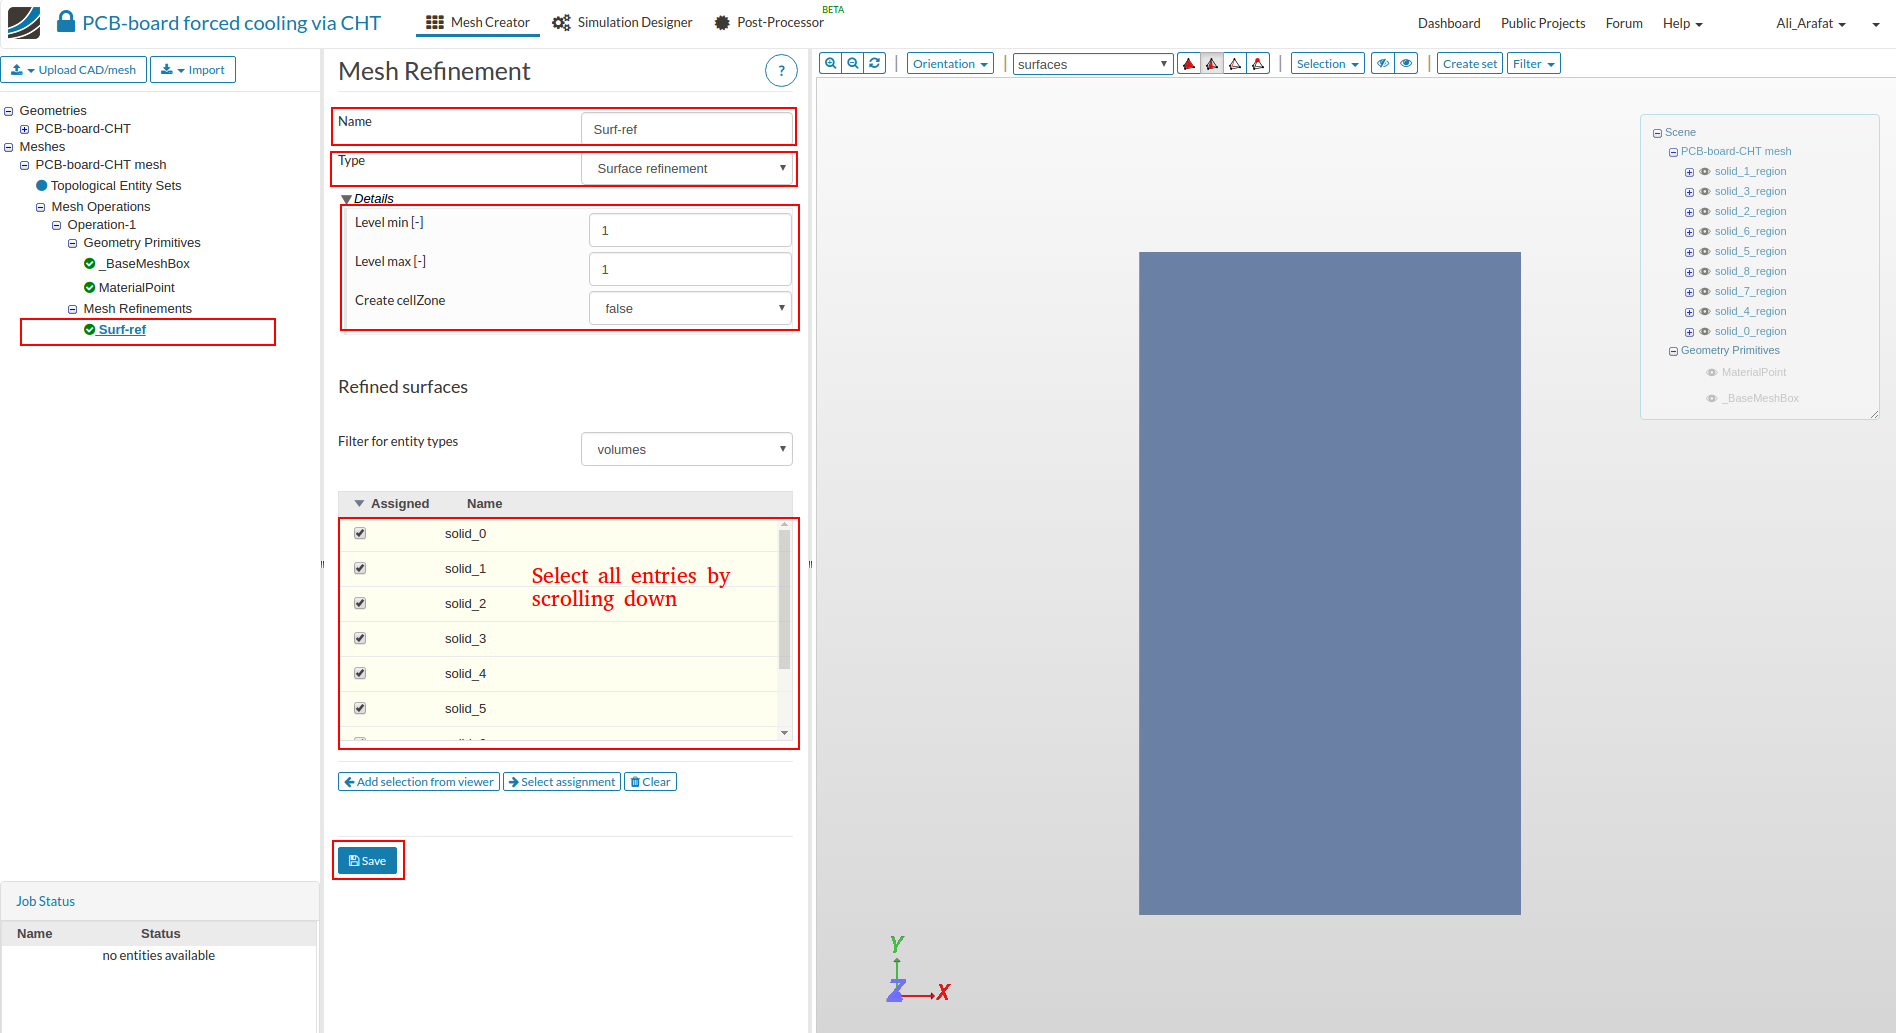Click Add selection from viewer button
Screen dimensions: 1896x1033
pos(419,782)
